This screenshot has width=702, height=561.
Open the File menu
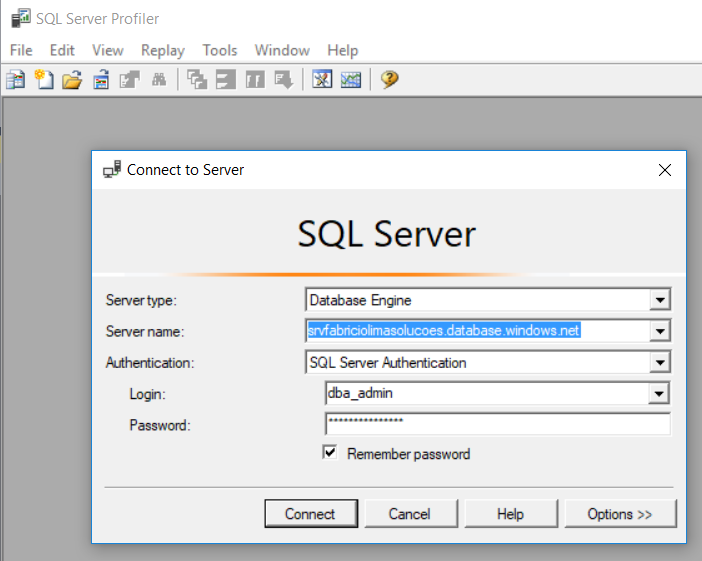[x=21, y=50]
